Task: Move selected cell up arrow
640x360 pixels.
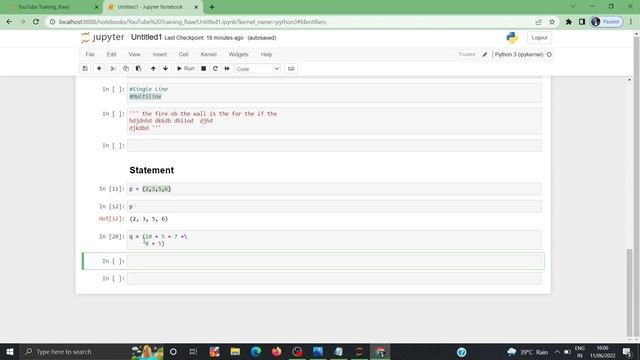Action: (153, 69)
